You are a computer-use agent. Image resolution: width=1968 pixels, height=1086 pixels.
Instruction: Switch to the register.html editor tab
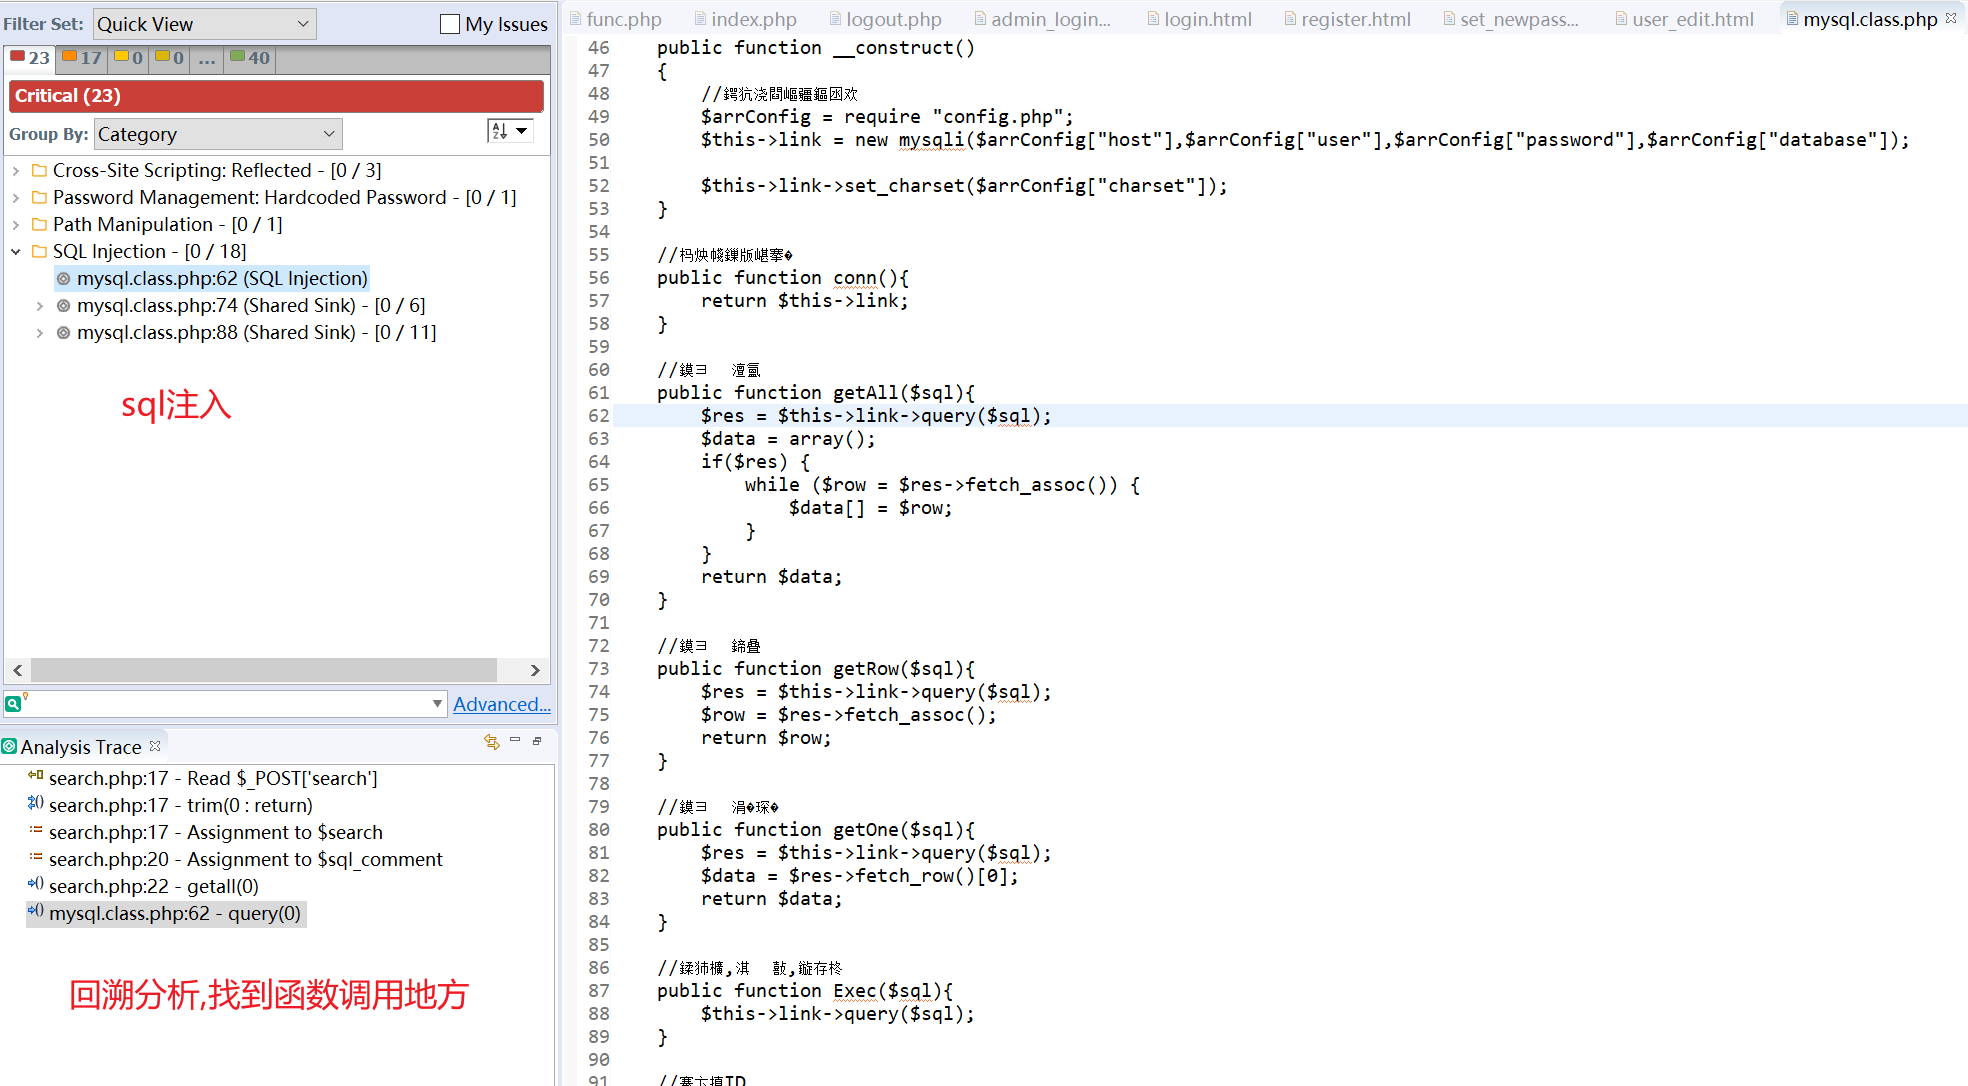1354,19
